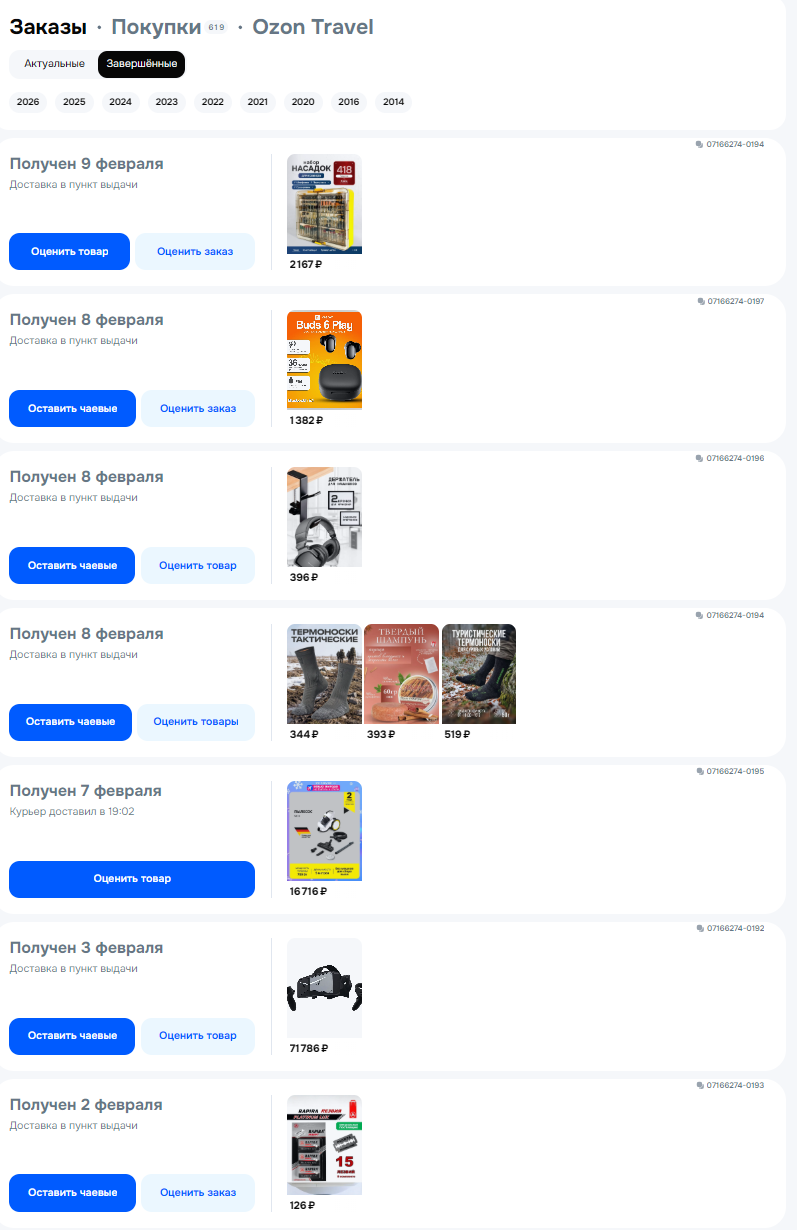The width and height of the screenshot is (797, 1230).
Task: Open the solid shampoo product image
Action: point(401,674)
